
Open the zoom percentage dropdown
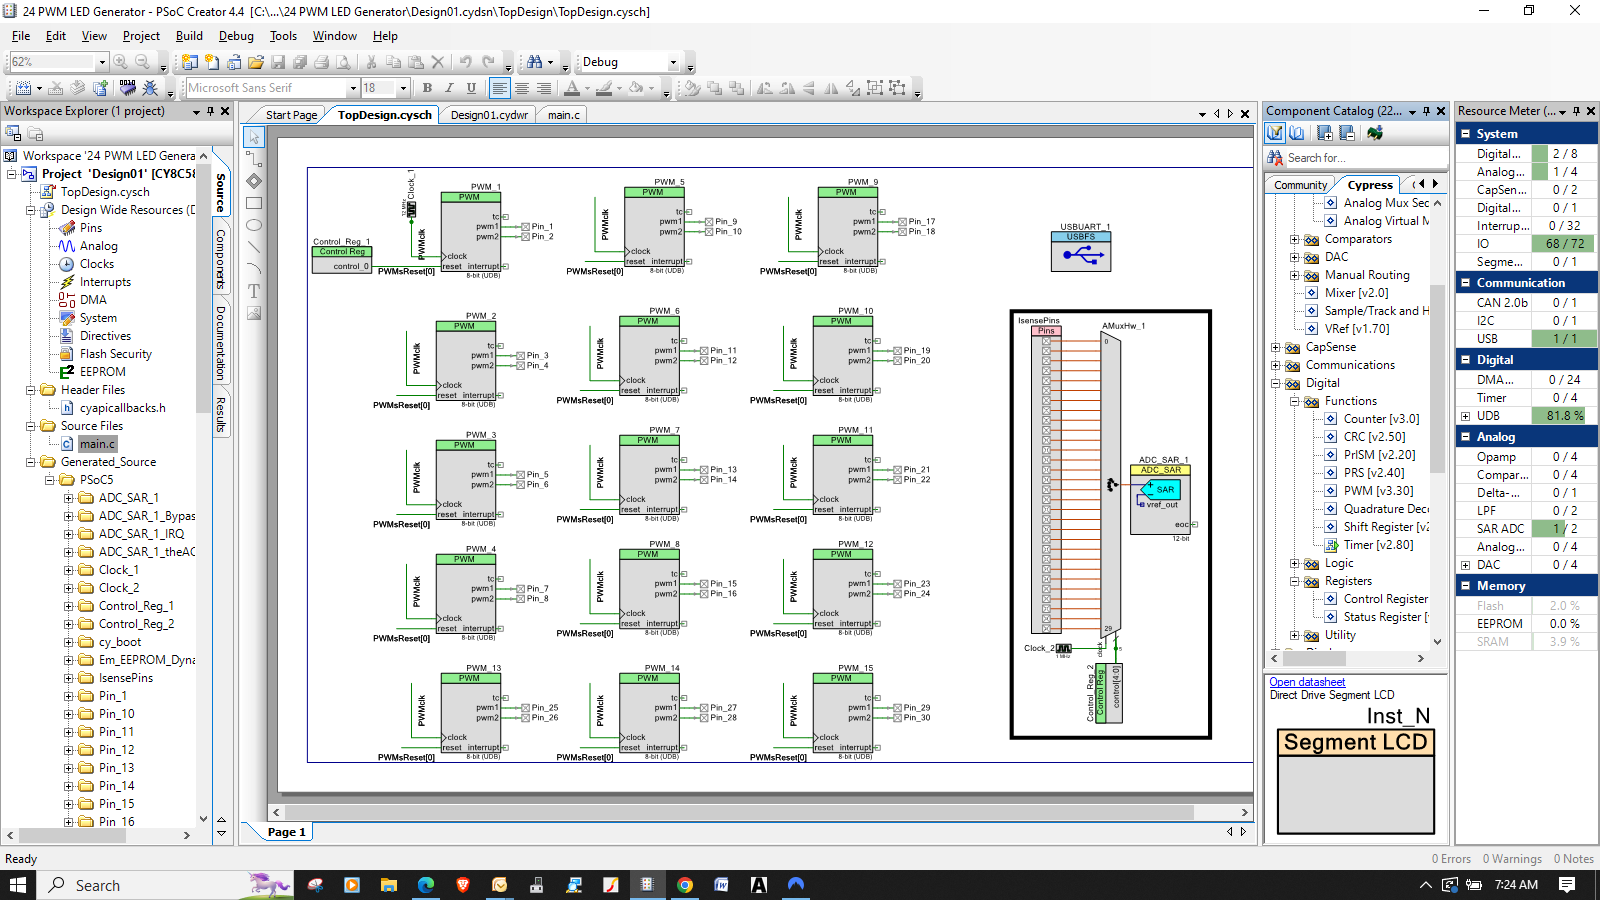point(101,62)
